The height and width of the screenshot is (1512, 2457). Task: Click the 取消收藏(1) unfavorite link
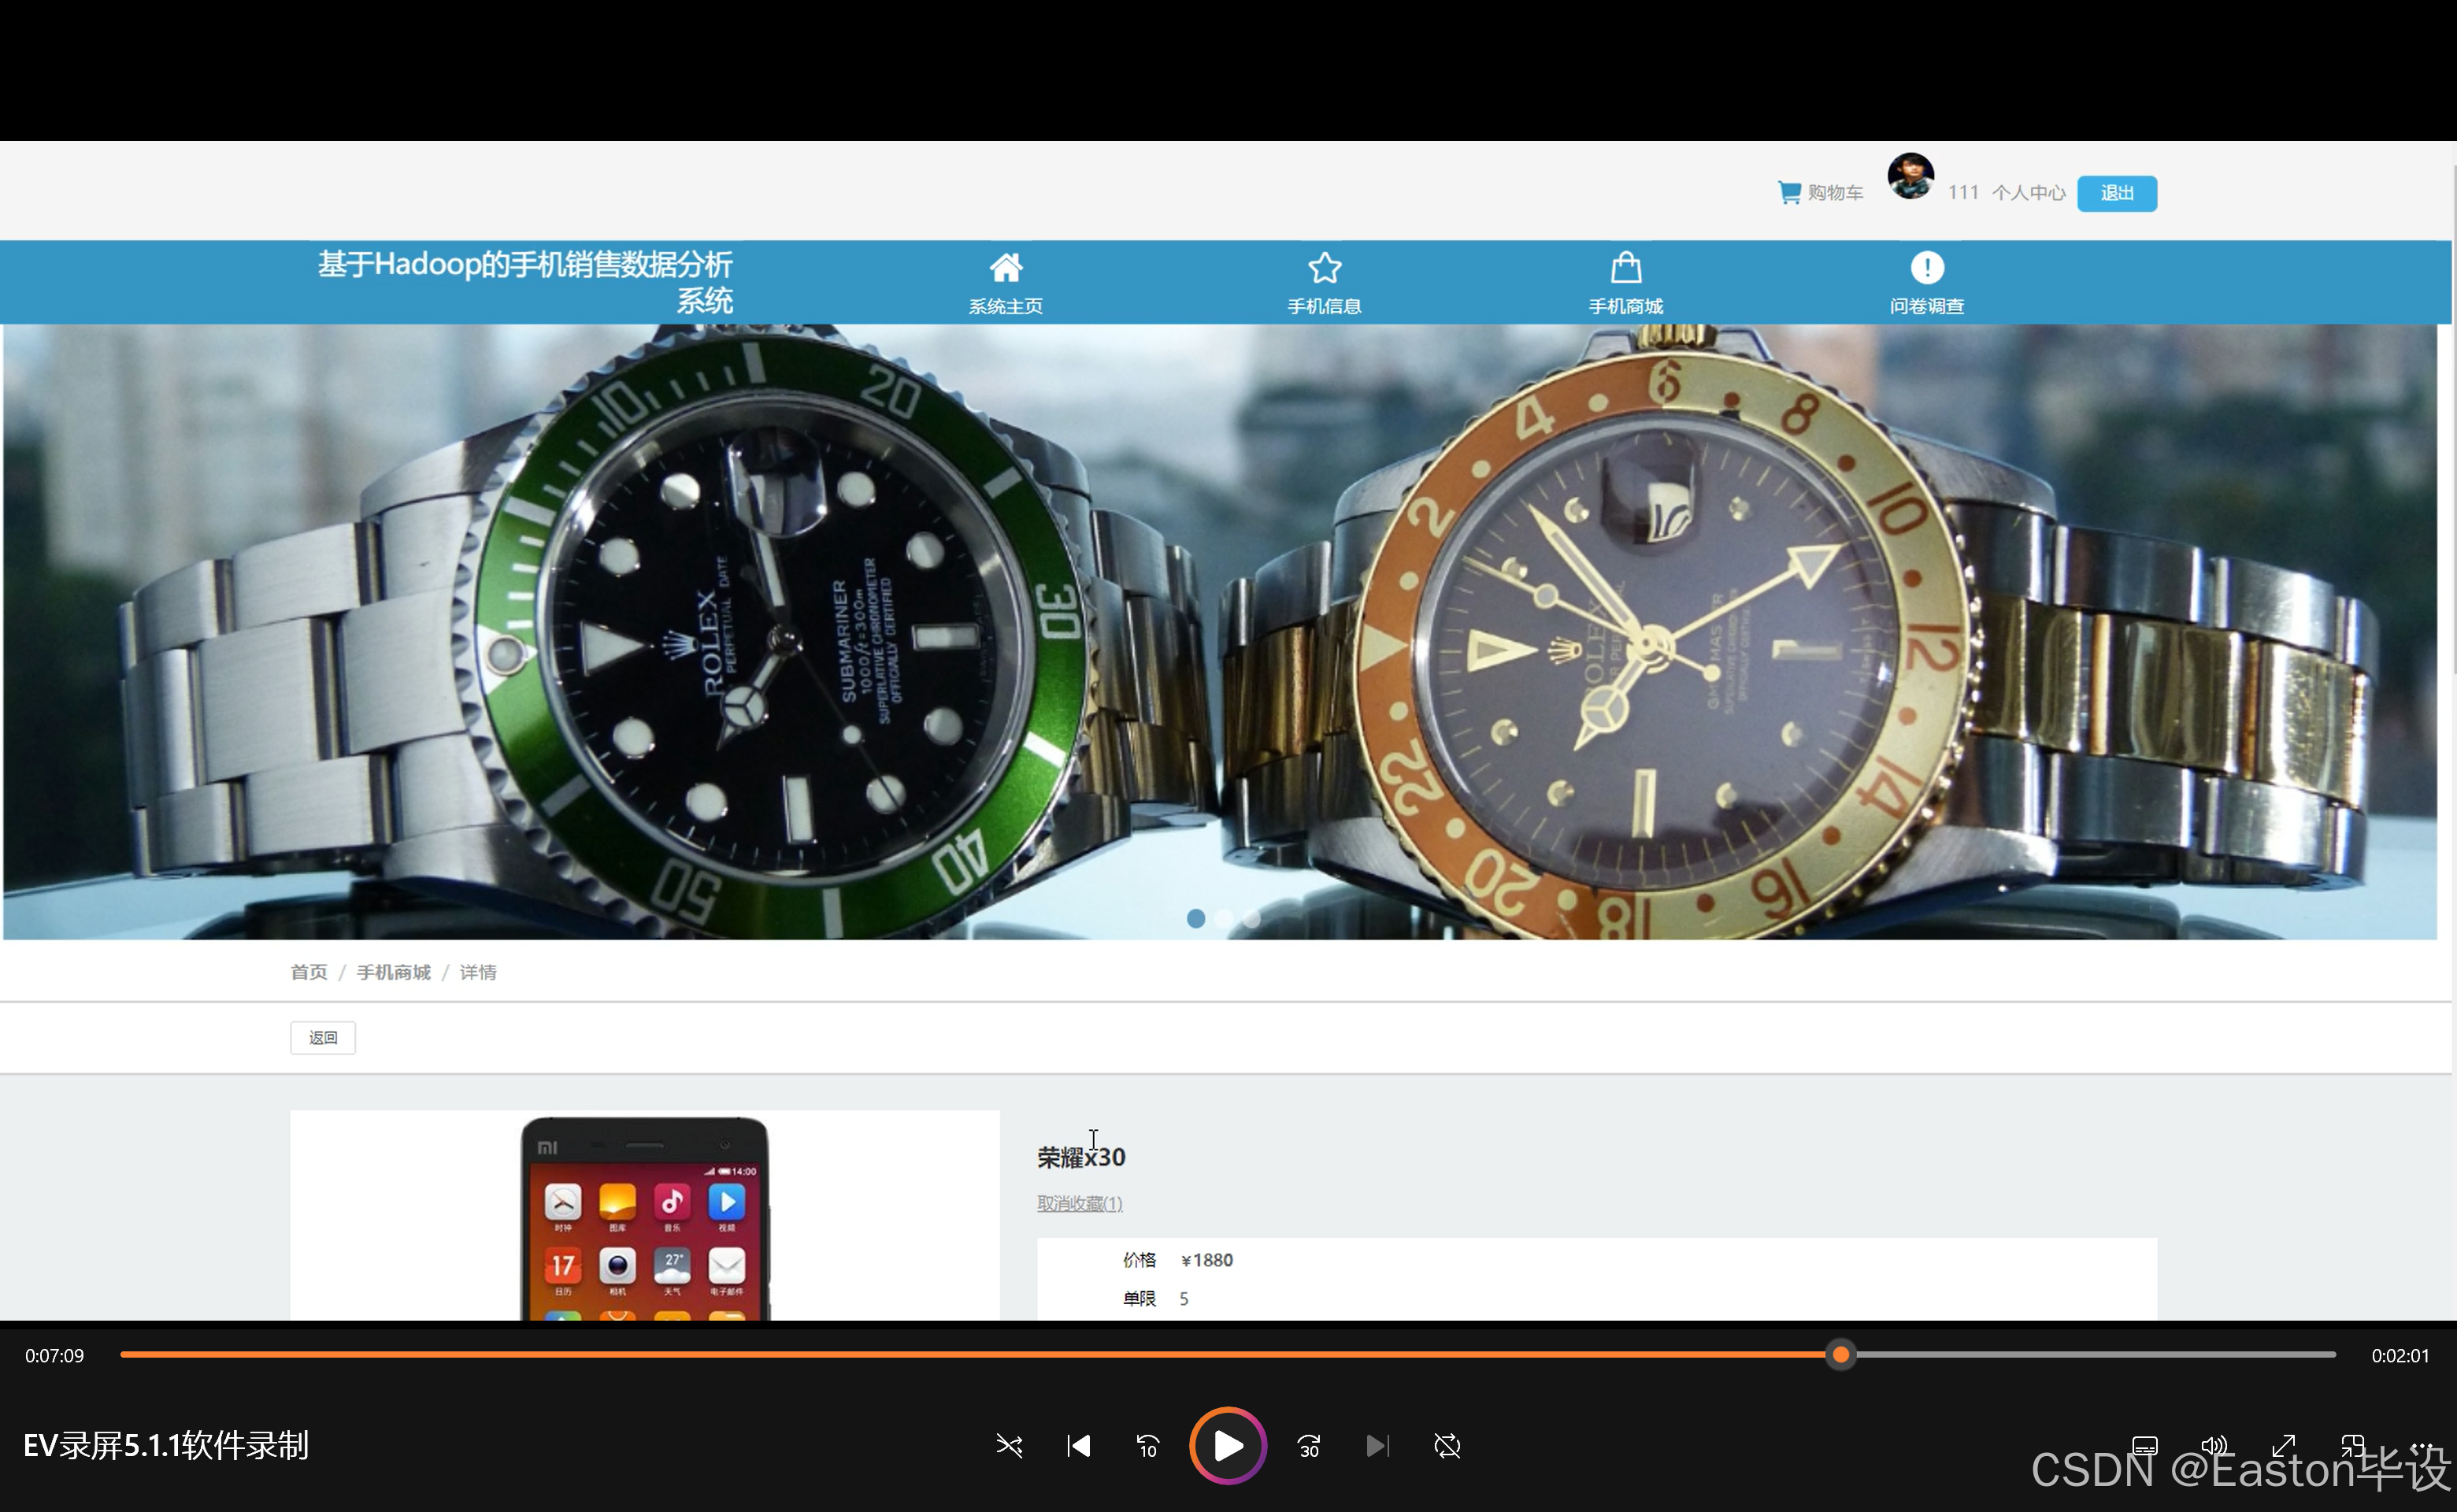[1080, 1203]
